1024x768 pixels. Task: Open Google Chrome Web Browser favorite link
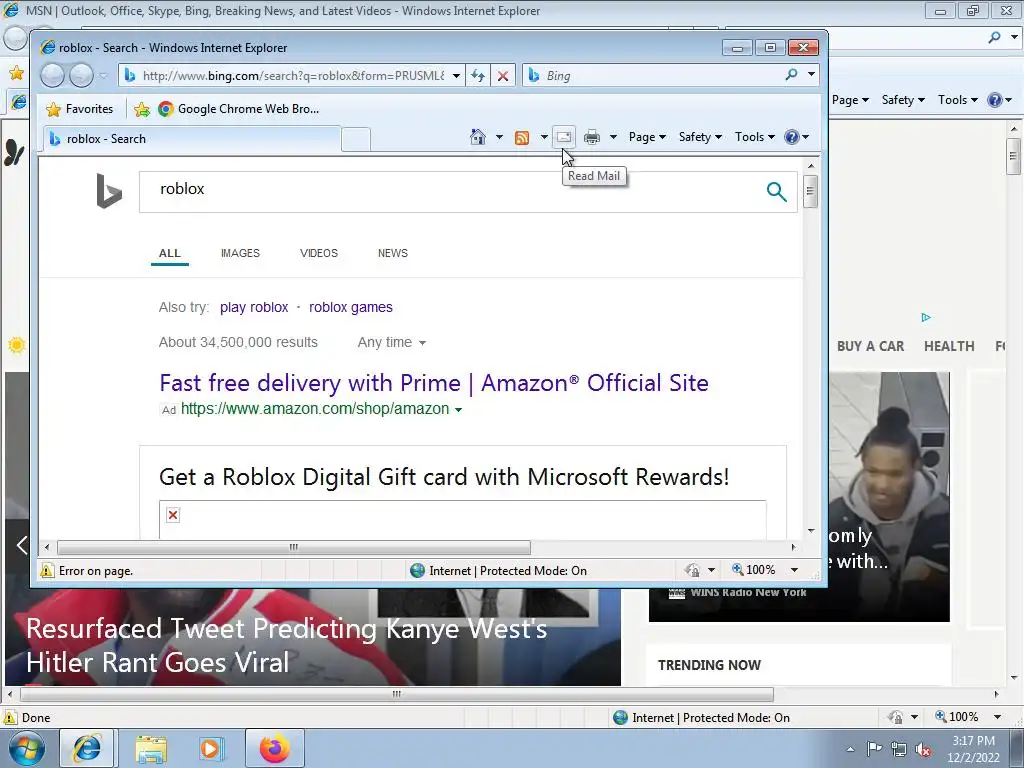[x=239, y=109]
